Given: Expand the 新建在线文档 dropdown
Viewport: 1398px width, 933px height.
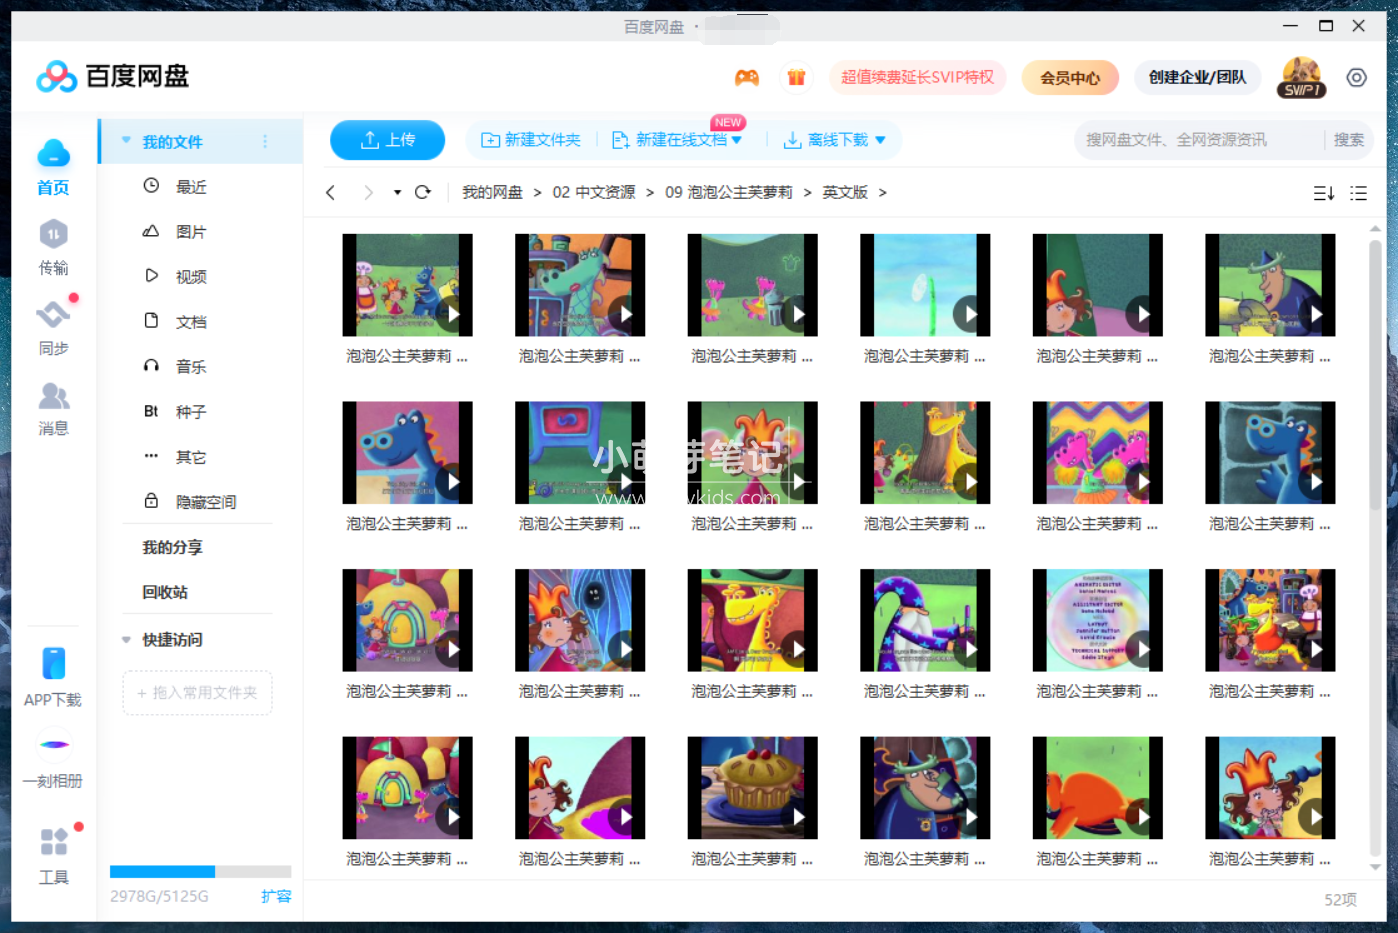Looking at the screenshot, I should [x=736, y=140].
